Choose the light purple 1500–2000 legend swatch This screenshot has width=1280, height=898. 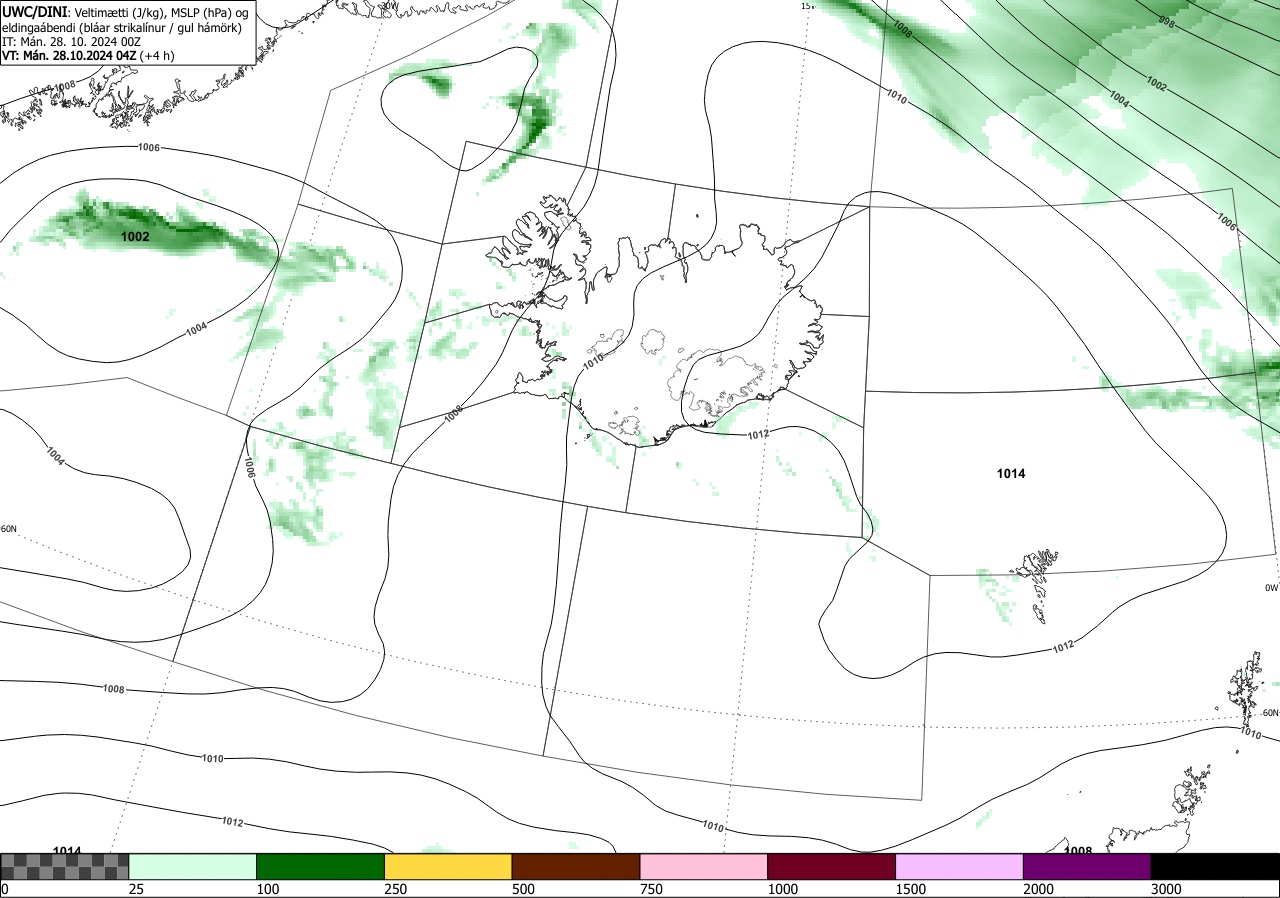point(960,866)
